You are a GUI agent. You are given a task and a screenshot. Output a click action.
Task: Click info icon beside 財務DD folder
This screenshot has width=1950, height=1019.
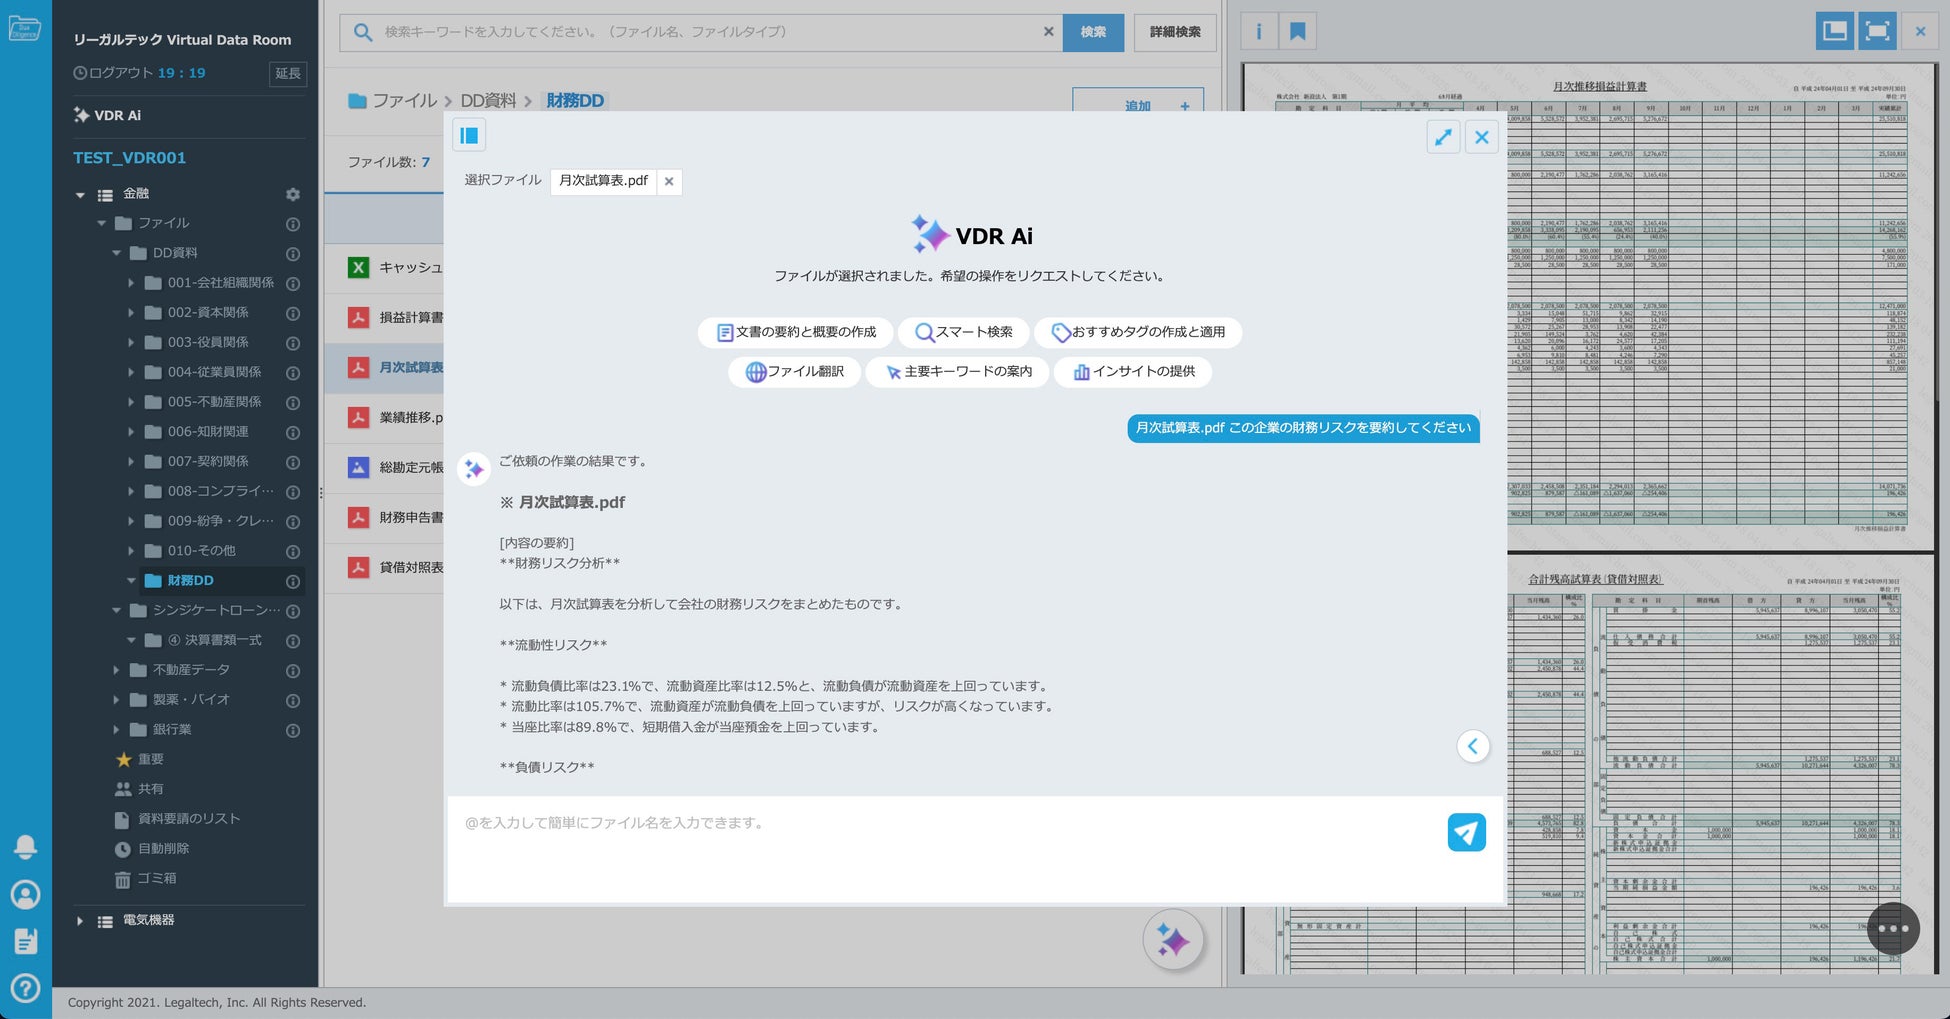point(293,581)
